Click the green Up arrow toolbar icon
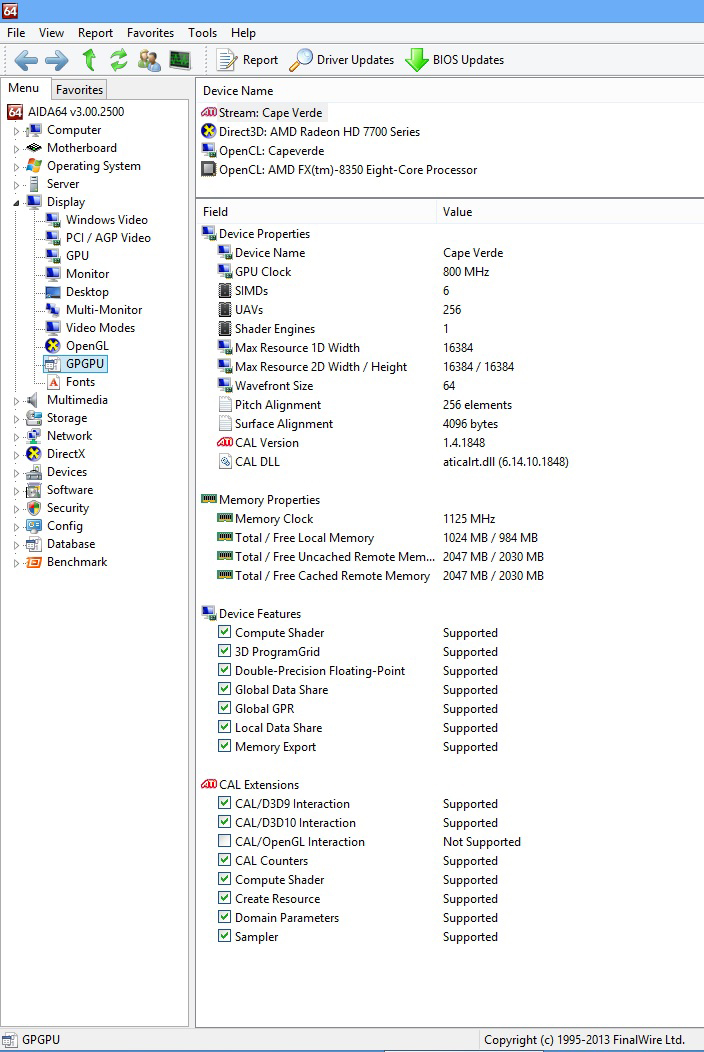 [89, 60]
